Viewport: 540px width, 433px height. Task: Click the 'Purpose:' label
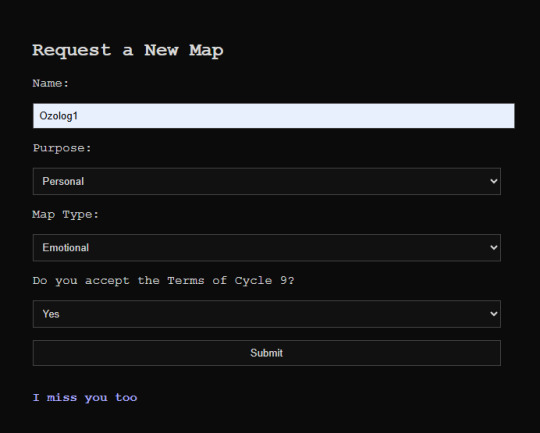point(62,148)
